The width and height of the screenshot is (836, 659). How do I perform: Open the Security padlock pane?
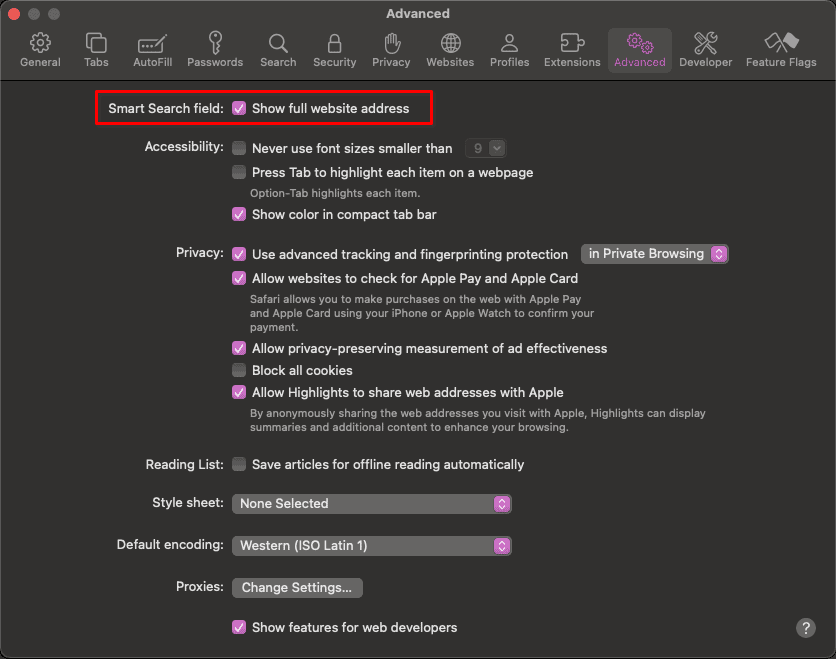tap(334, 50)
